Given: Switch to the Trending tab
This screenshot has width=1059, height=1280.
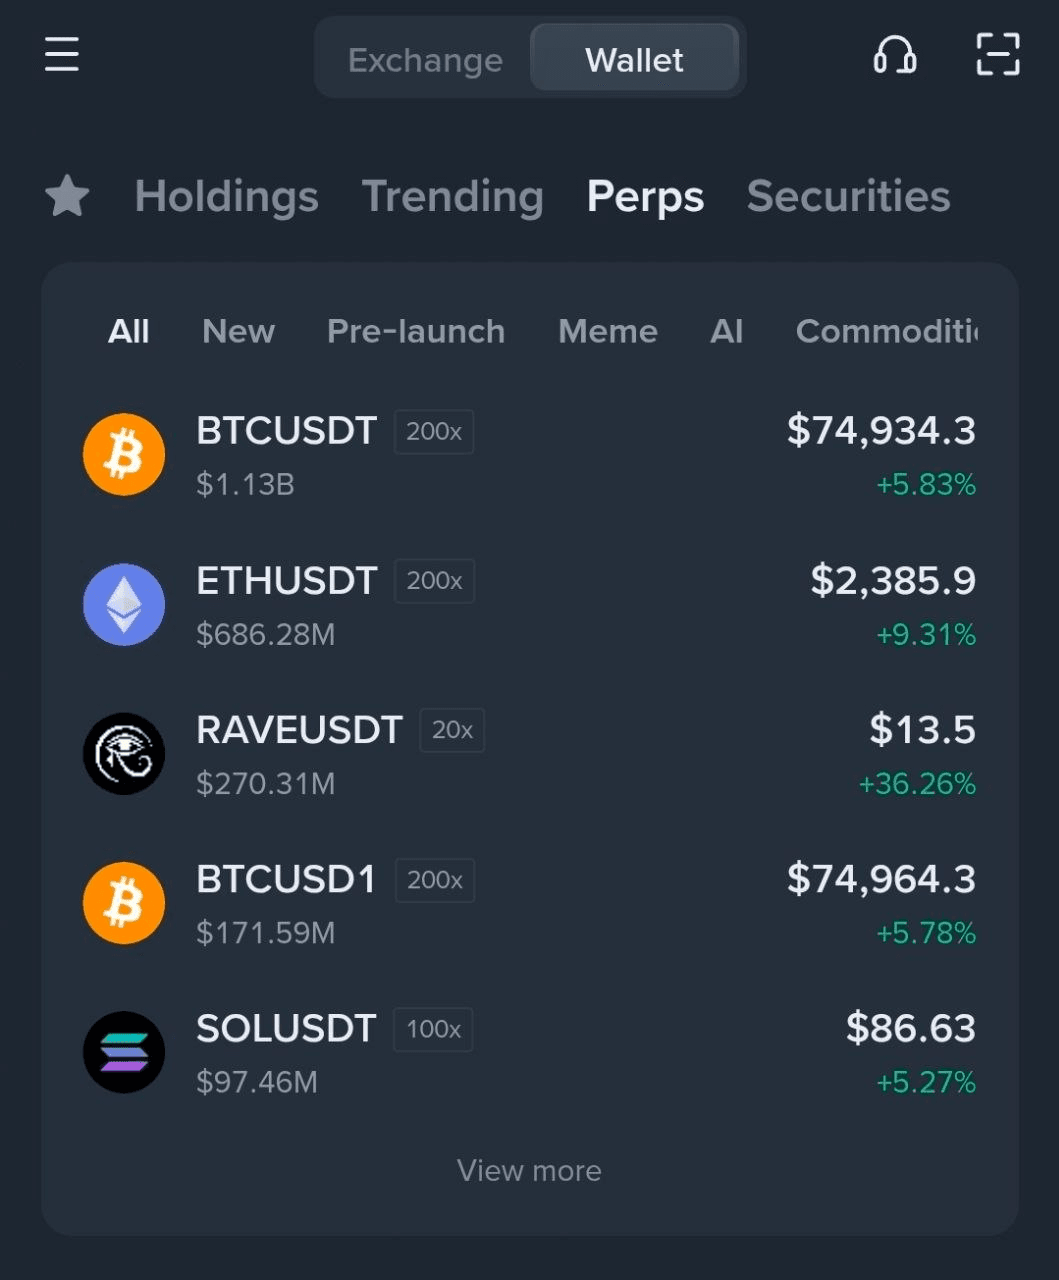Looking at the screenshot, I should [x=452, y=196].
